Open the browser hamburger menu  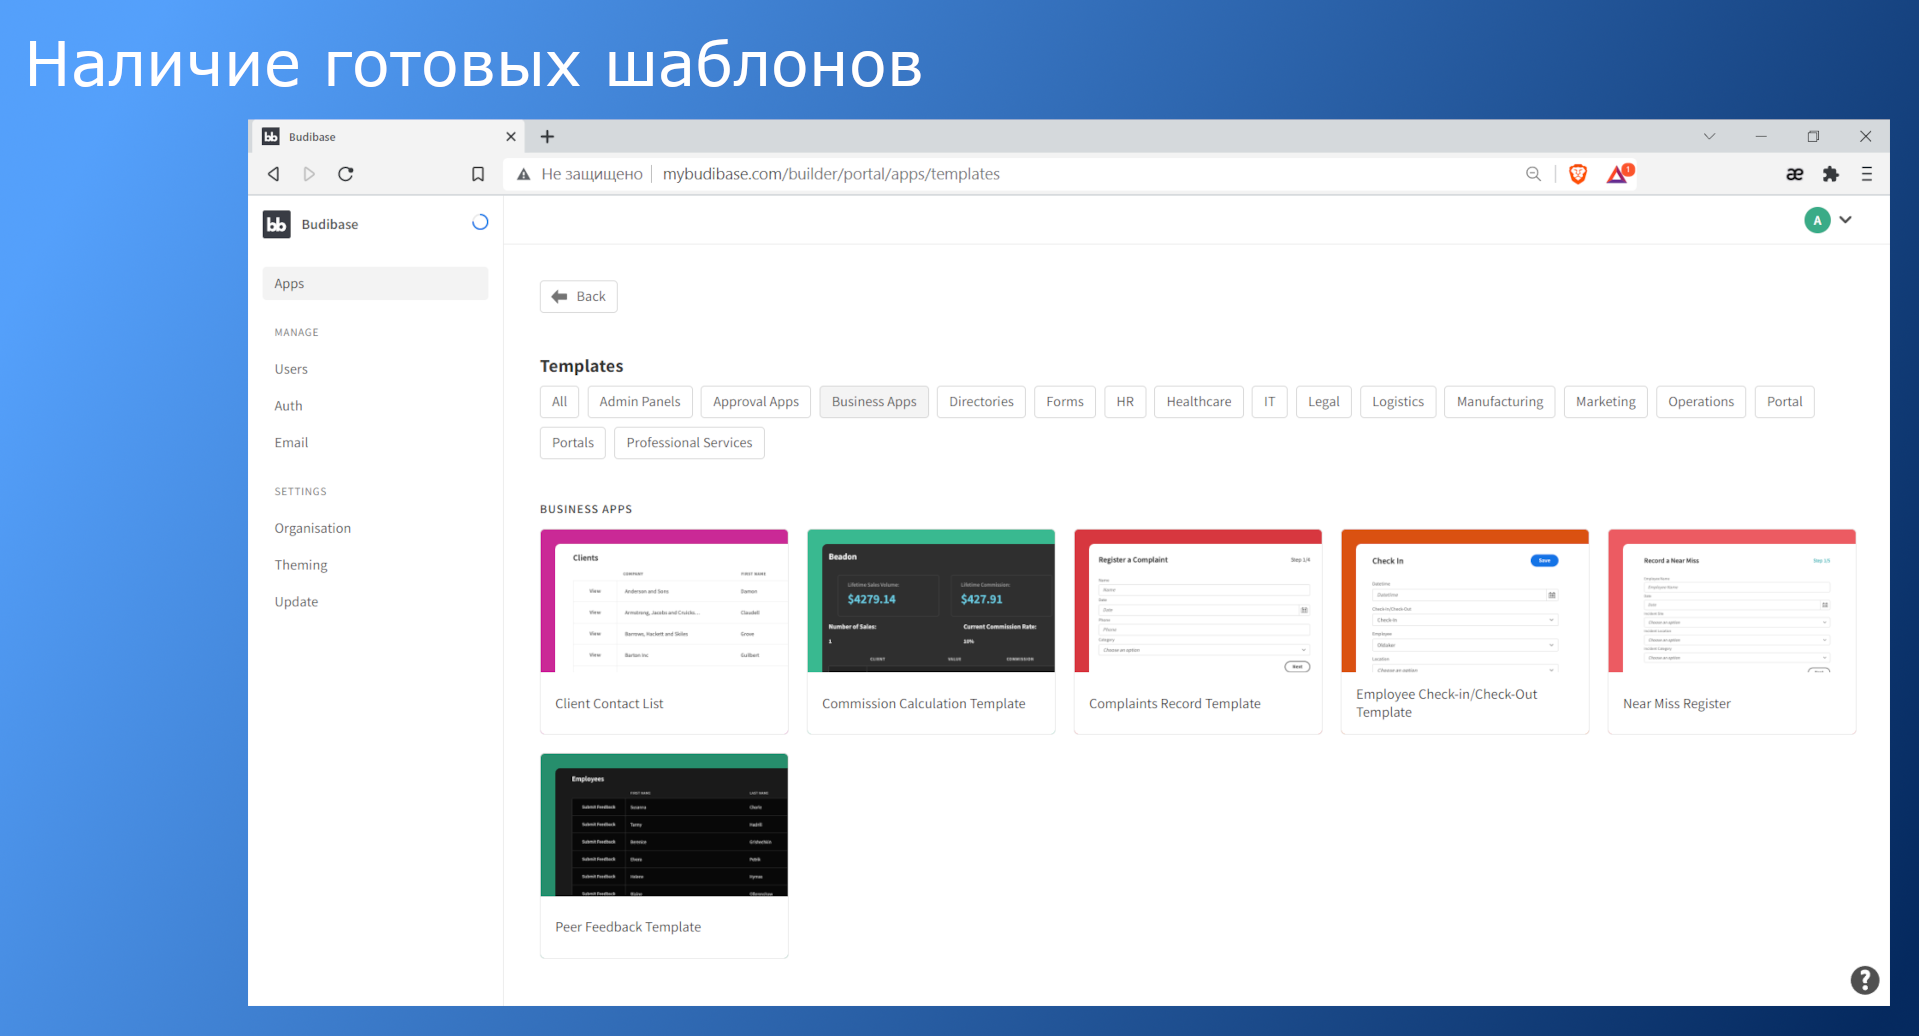(x=1866, y=174)
